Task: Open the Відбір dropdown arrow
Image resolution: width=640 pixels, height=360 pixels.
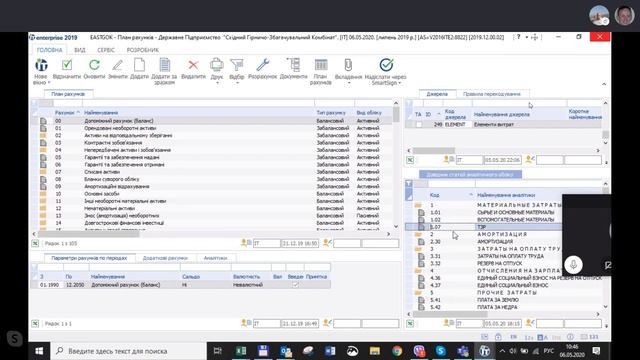Action: pyautogui.click(x=237, y=83)
